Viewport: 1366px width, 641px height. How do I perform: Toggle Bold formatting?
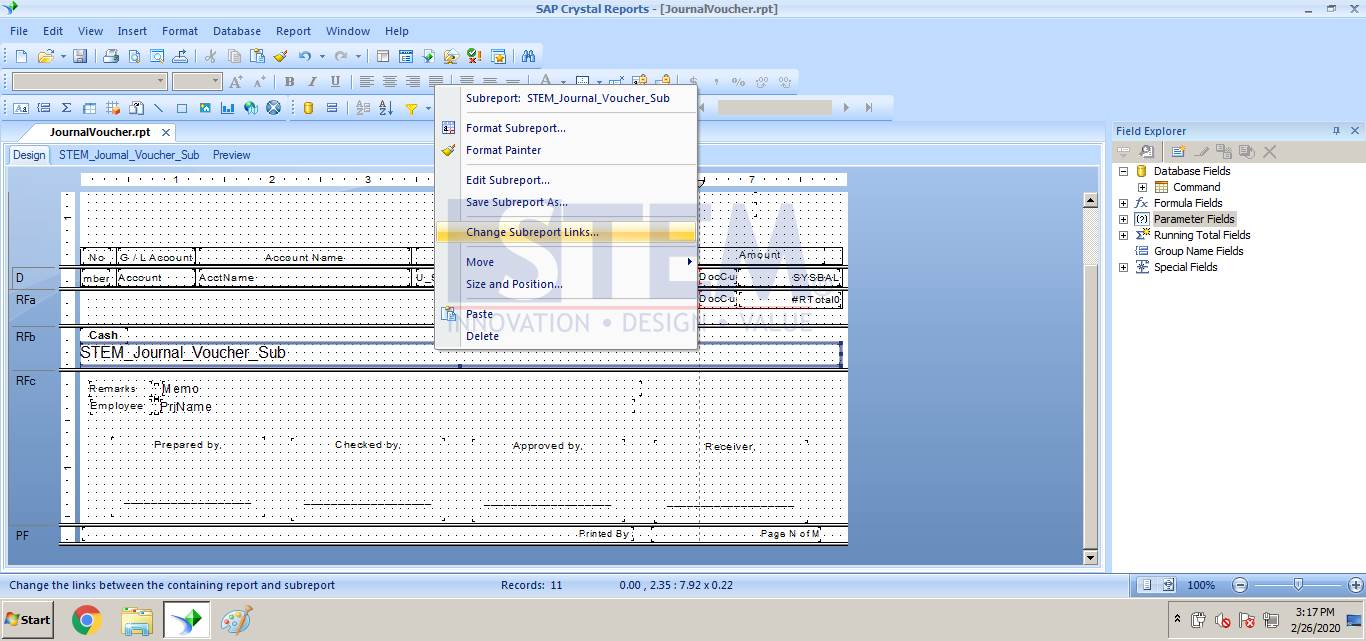(x=289, y=82)
